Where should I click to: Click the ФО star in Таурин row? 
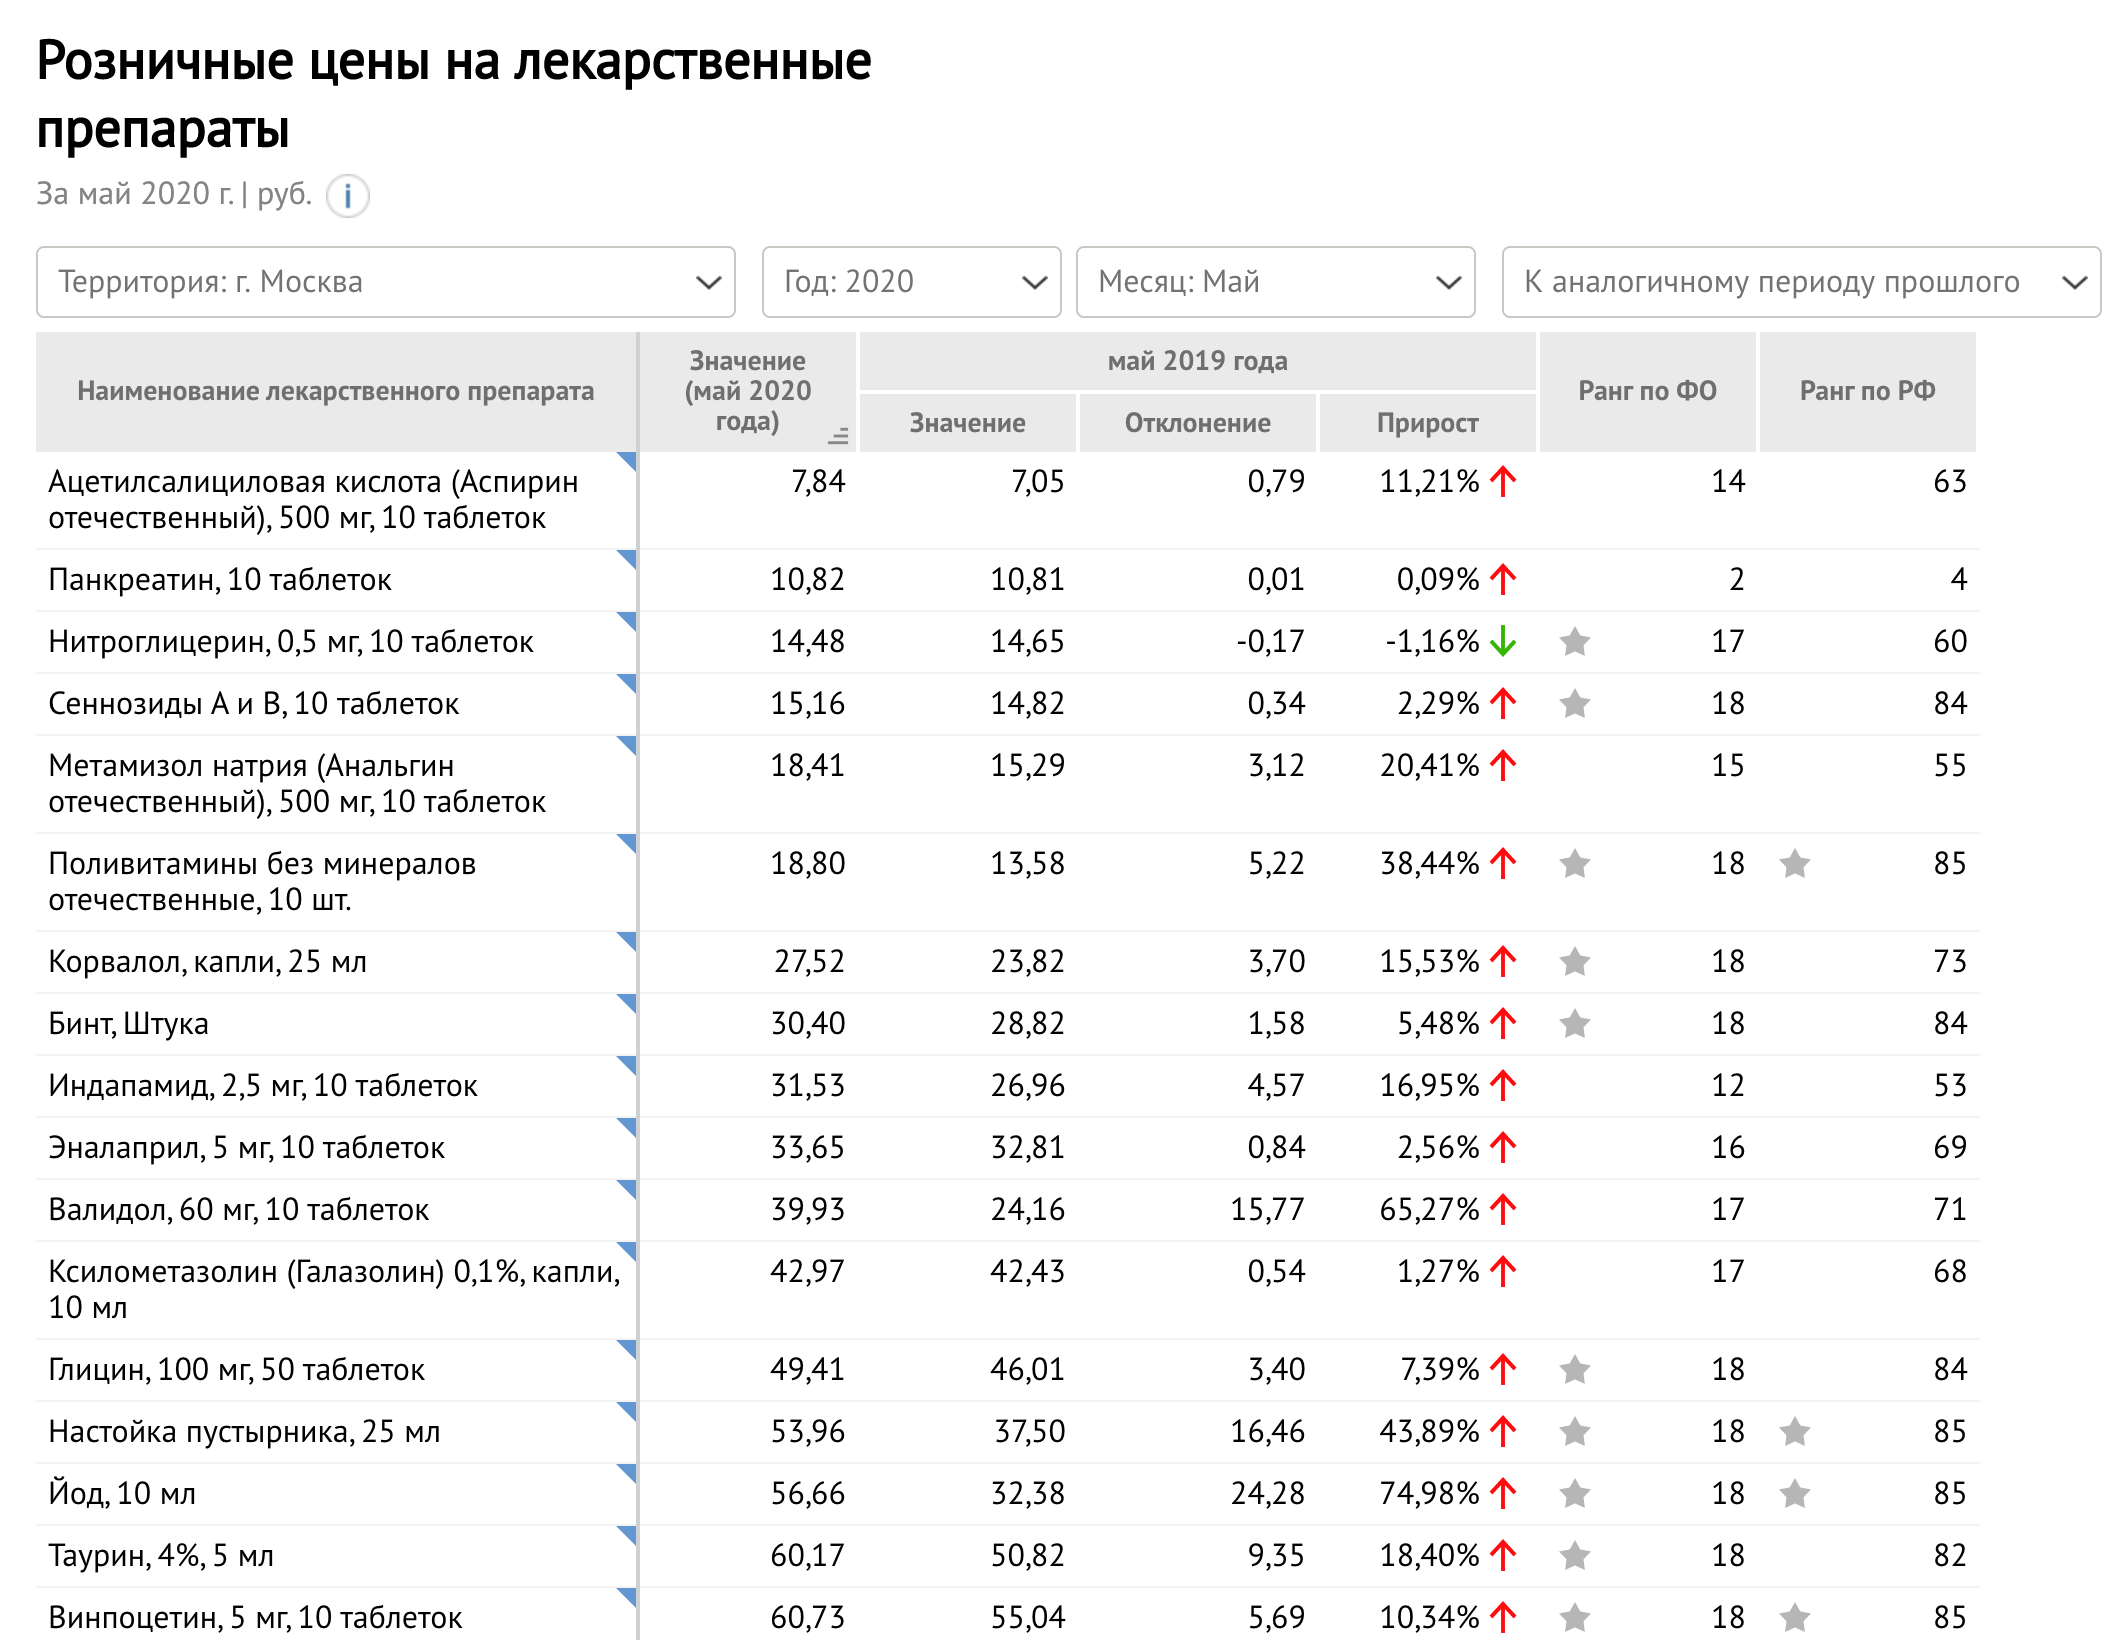tap(1575, 1555)
